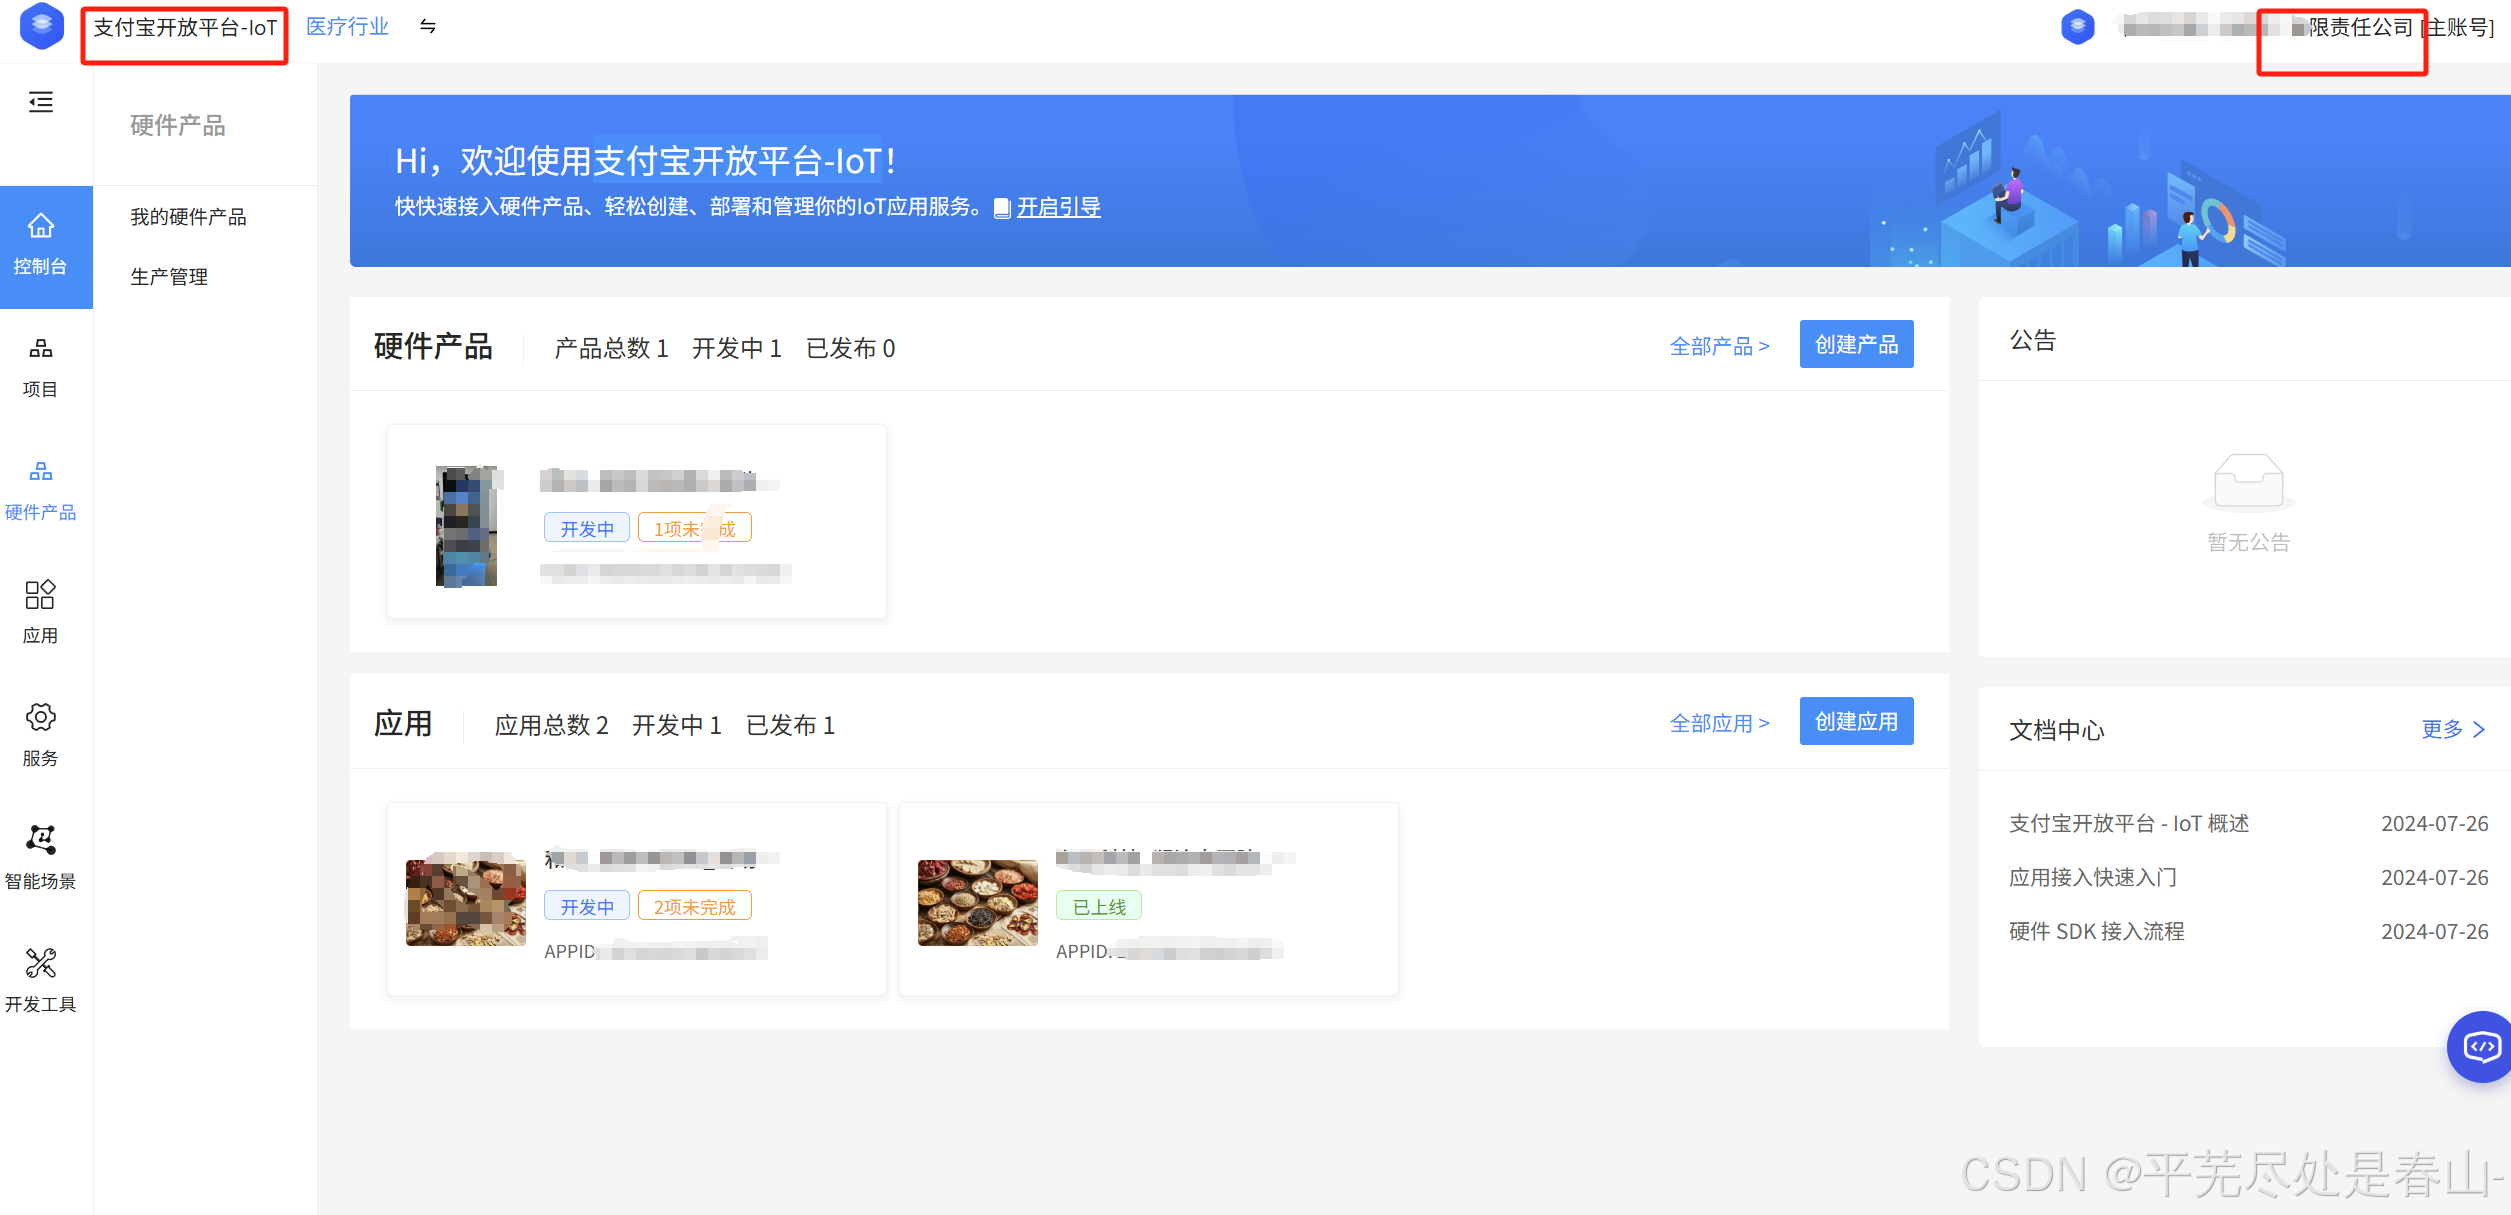Screen dimensions: 2511x1215
Task: Open 硬件 SDK 接入流程 document
Action: click(x=2096, y=931)
